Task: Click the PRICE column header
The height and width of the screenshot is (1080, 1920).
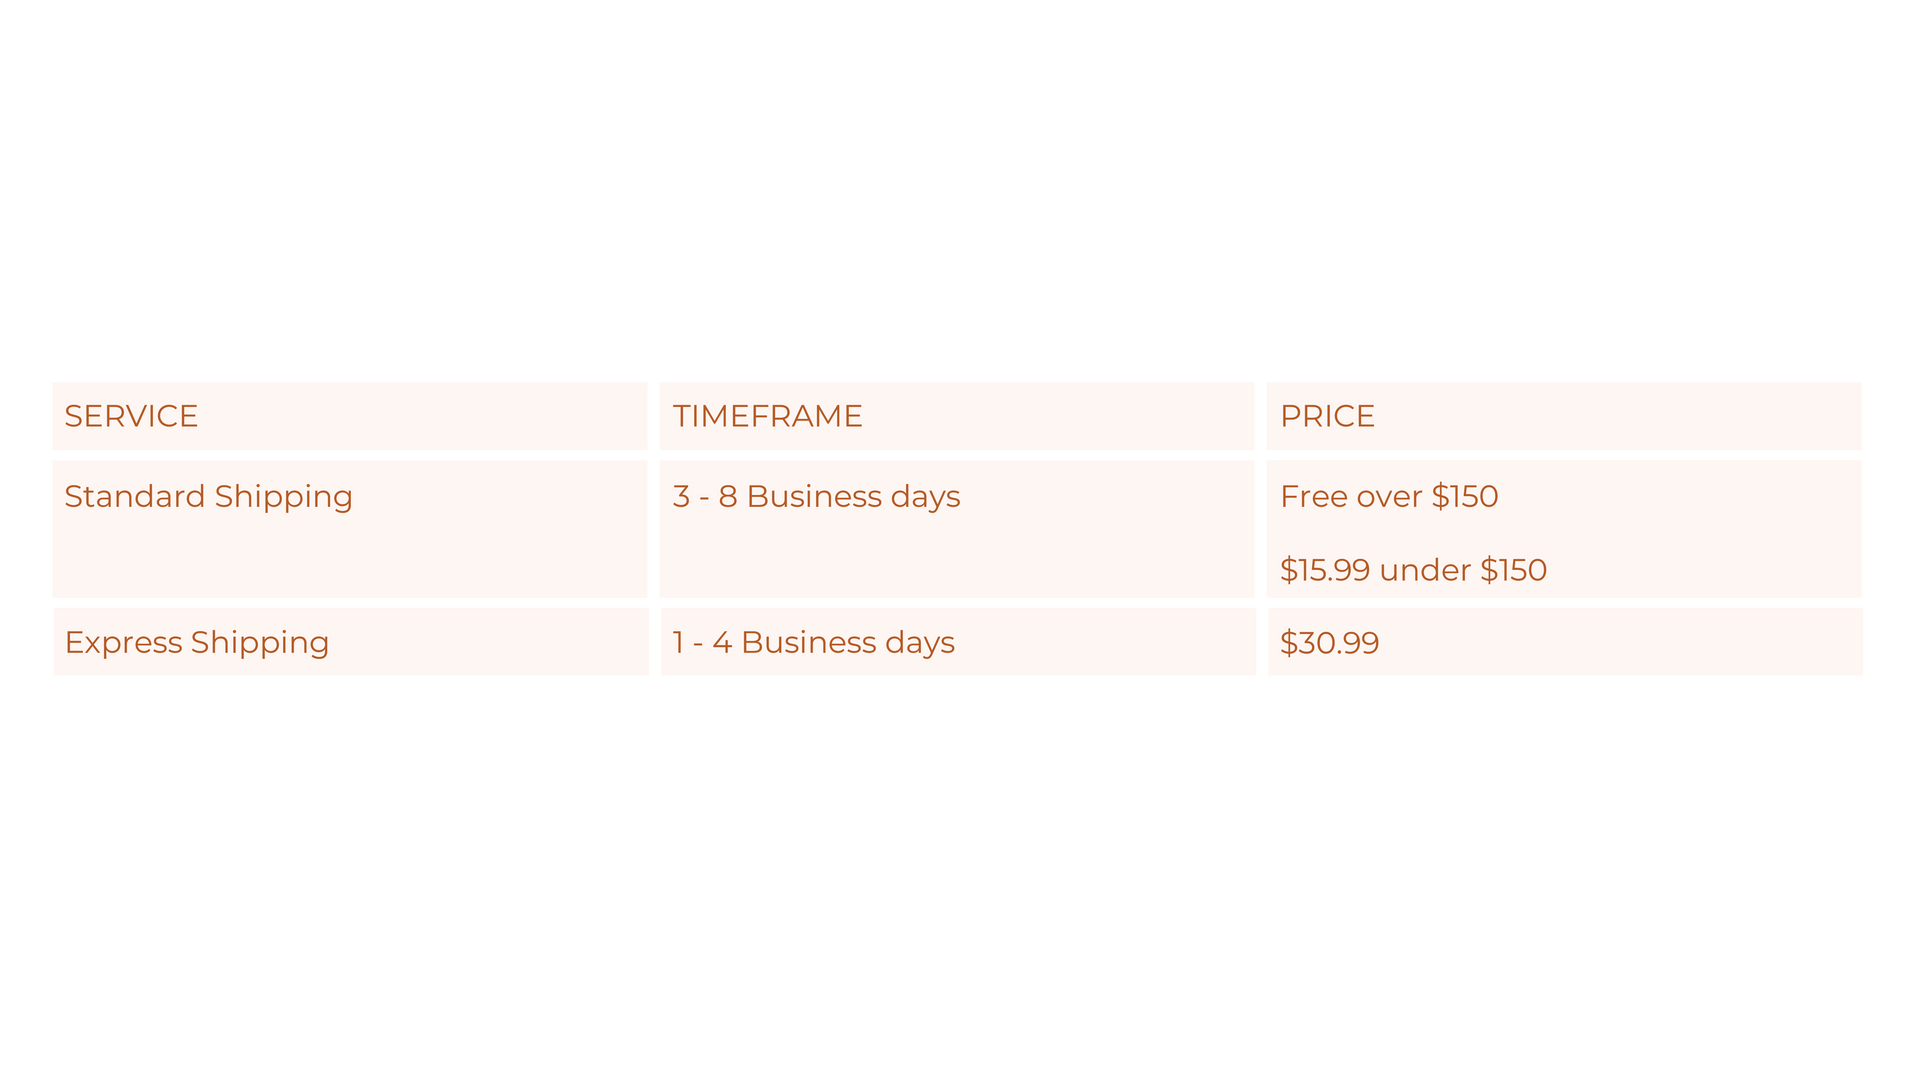Action: (1327, 416)
